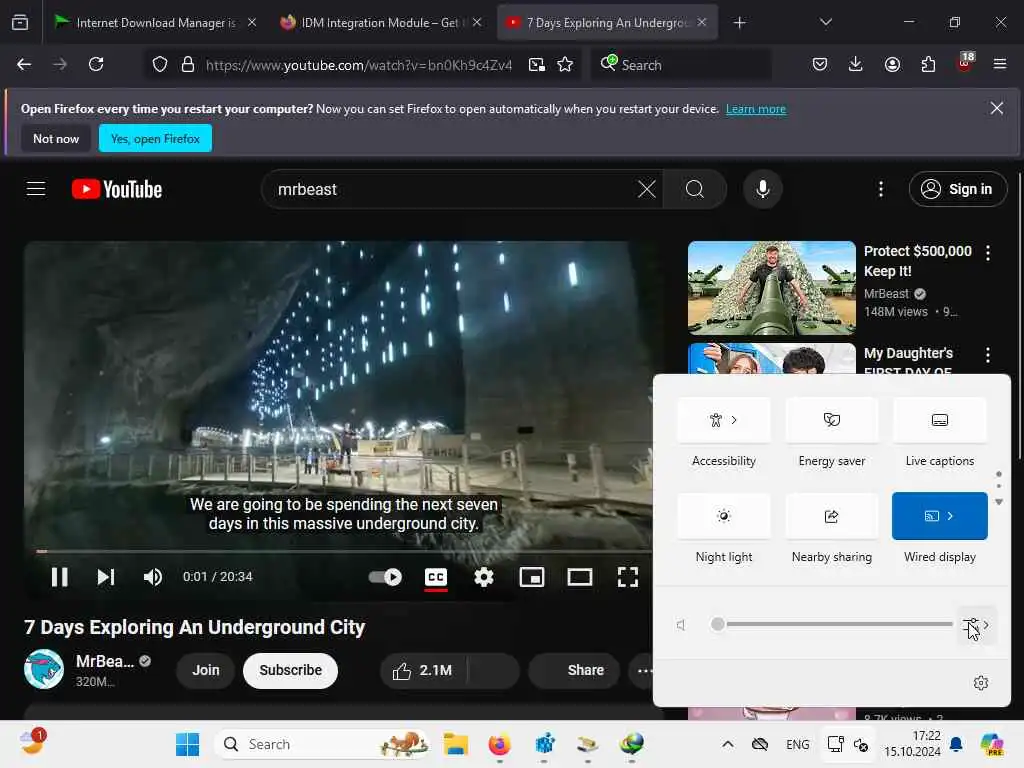The height and width of the screenshot is (768, 1024).
Task: Mute system volume speaker icon
Action: [681, 625]
